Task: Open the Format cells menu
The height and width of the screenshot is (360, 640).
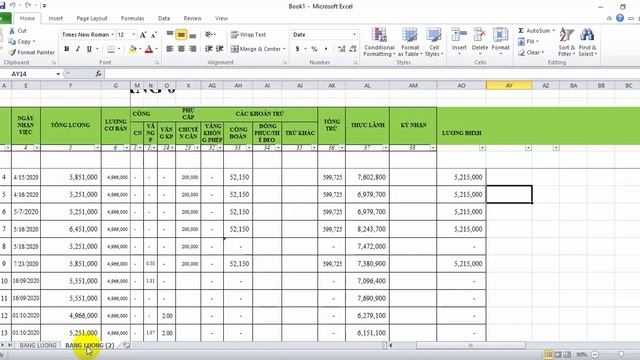Action: tap(500, 41)
